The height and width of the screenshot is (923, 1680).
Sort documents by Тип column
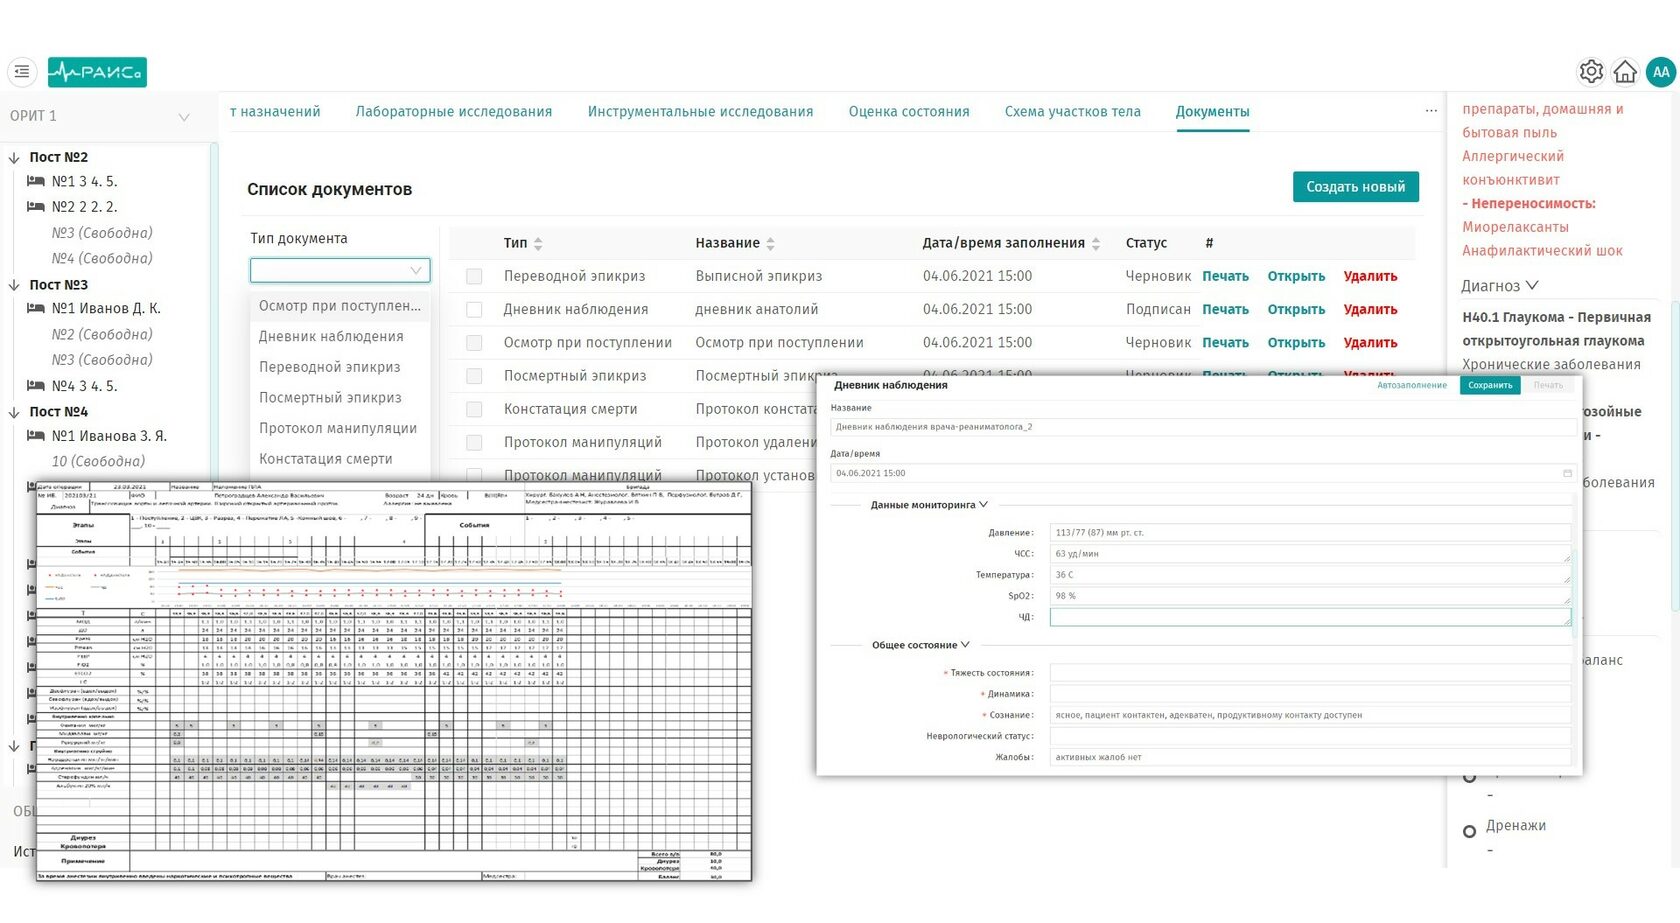pyautogui.click(x=538, y=244)
